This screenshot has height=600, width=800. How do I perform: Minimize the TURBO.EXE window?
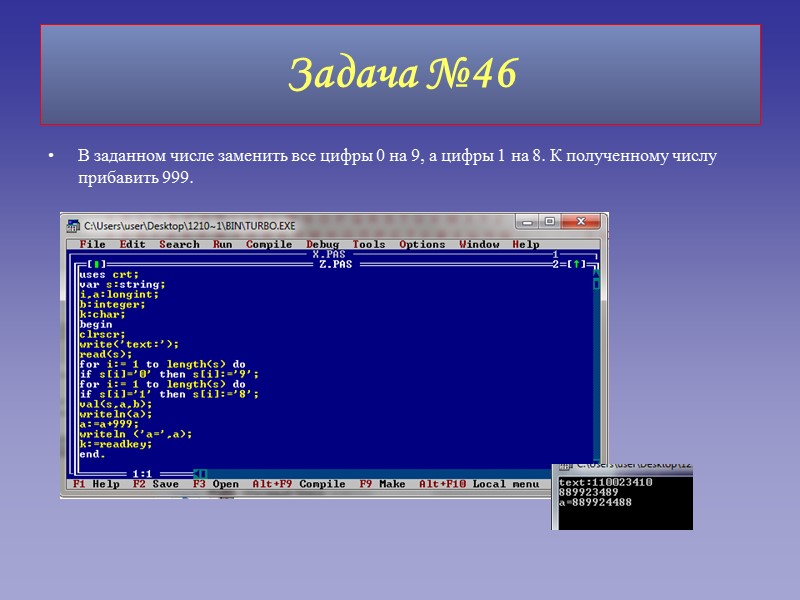click(x=527, y=221)
